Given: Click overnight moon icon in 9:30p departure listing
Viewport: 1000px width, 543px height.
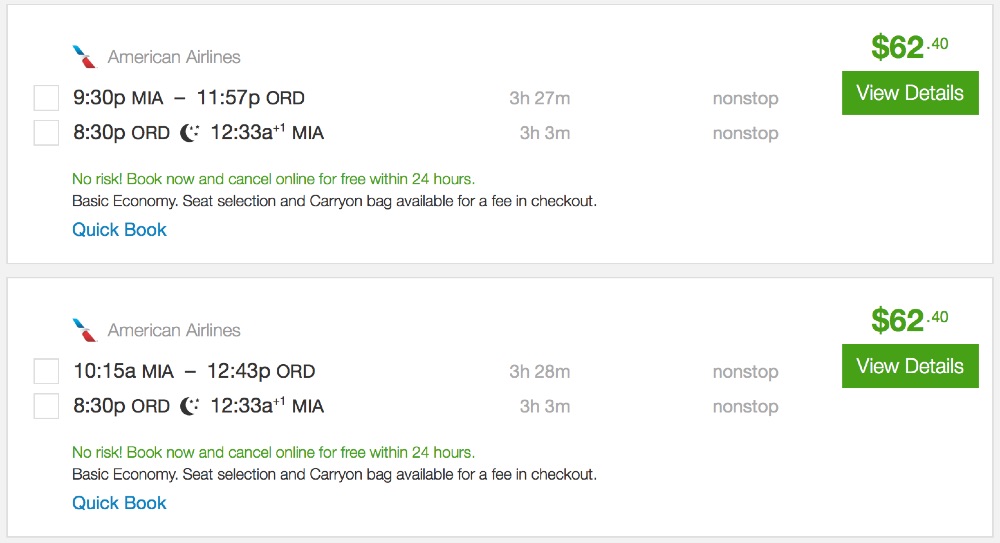Looking at the screenshot, I should click(x=190, y=133).
